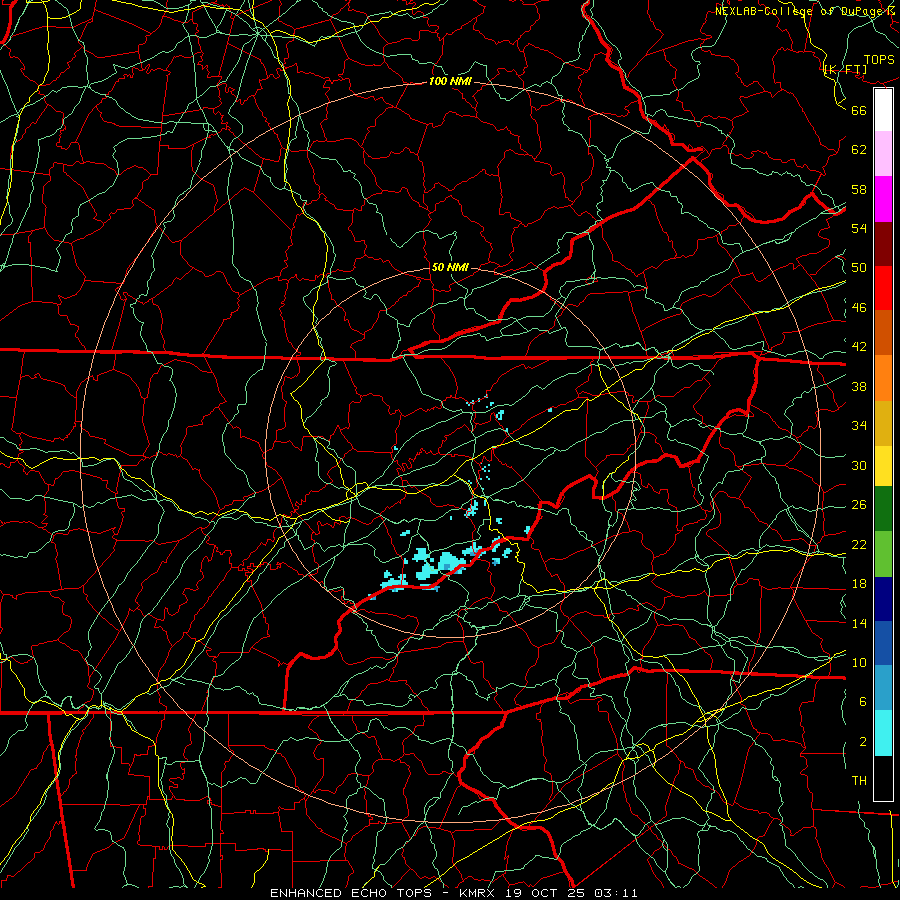This screenshot has height=900, width=900.
Task: Click the legend value '6'
Action: pyautogui.click(x=863, y=701)
